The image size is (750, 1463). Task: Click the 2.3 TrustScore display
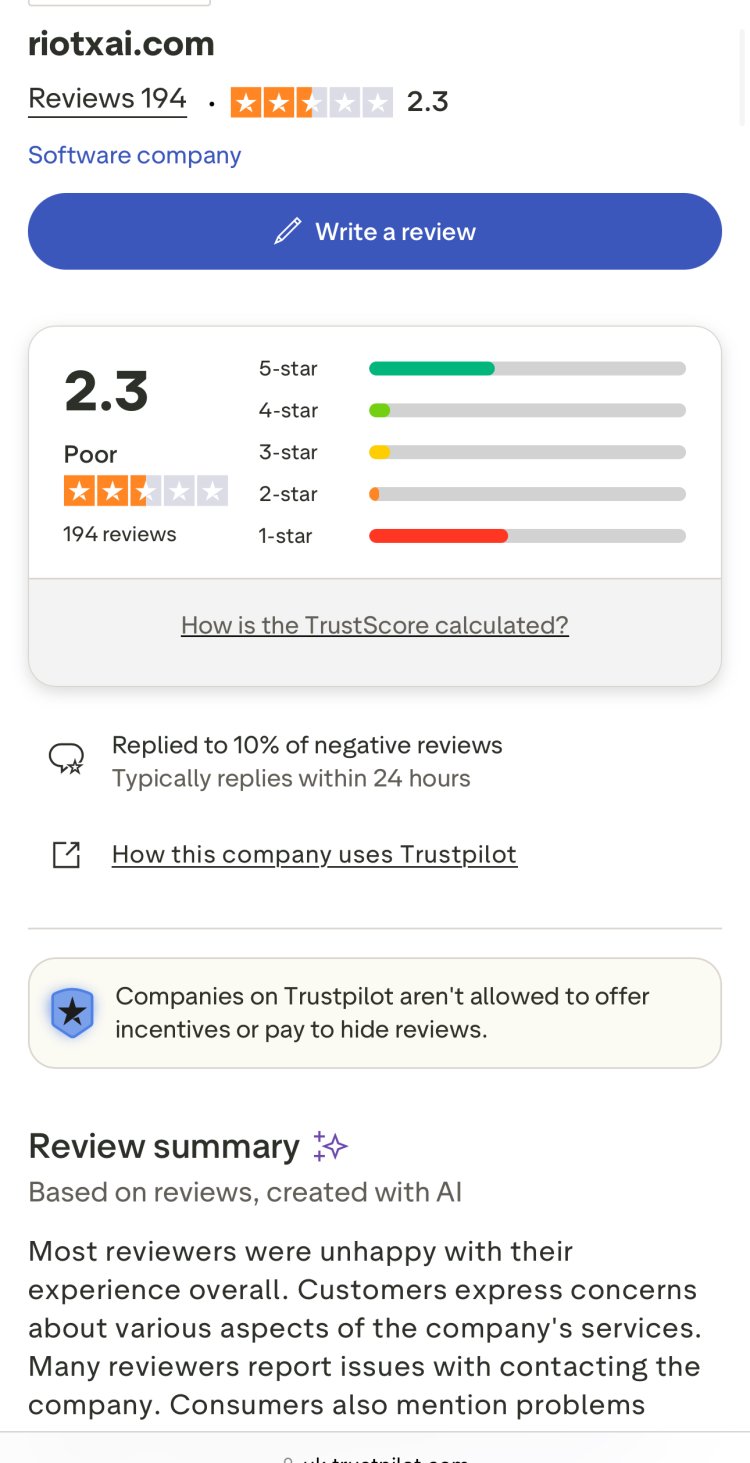(x=105, y=391)
